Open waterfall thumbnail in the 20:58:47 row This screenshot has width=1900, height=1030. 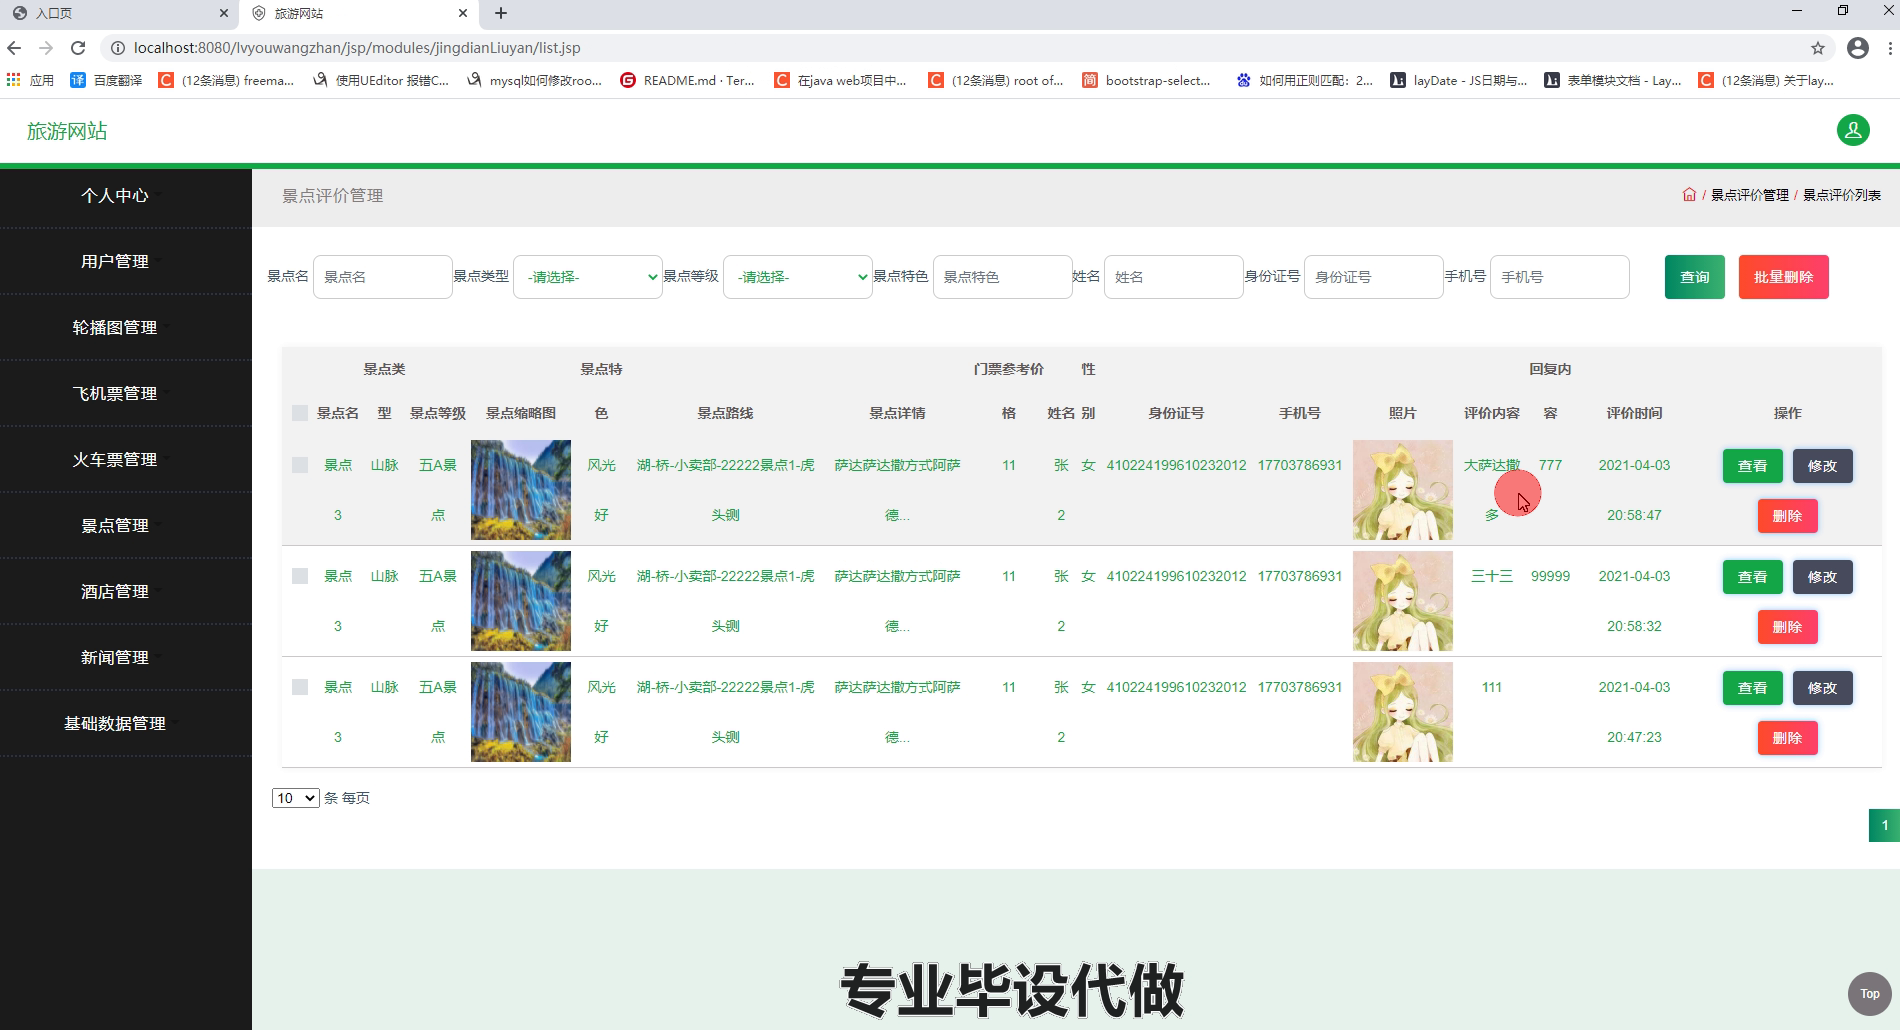[x=521, y=490]
